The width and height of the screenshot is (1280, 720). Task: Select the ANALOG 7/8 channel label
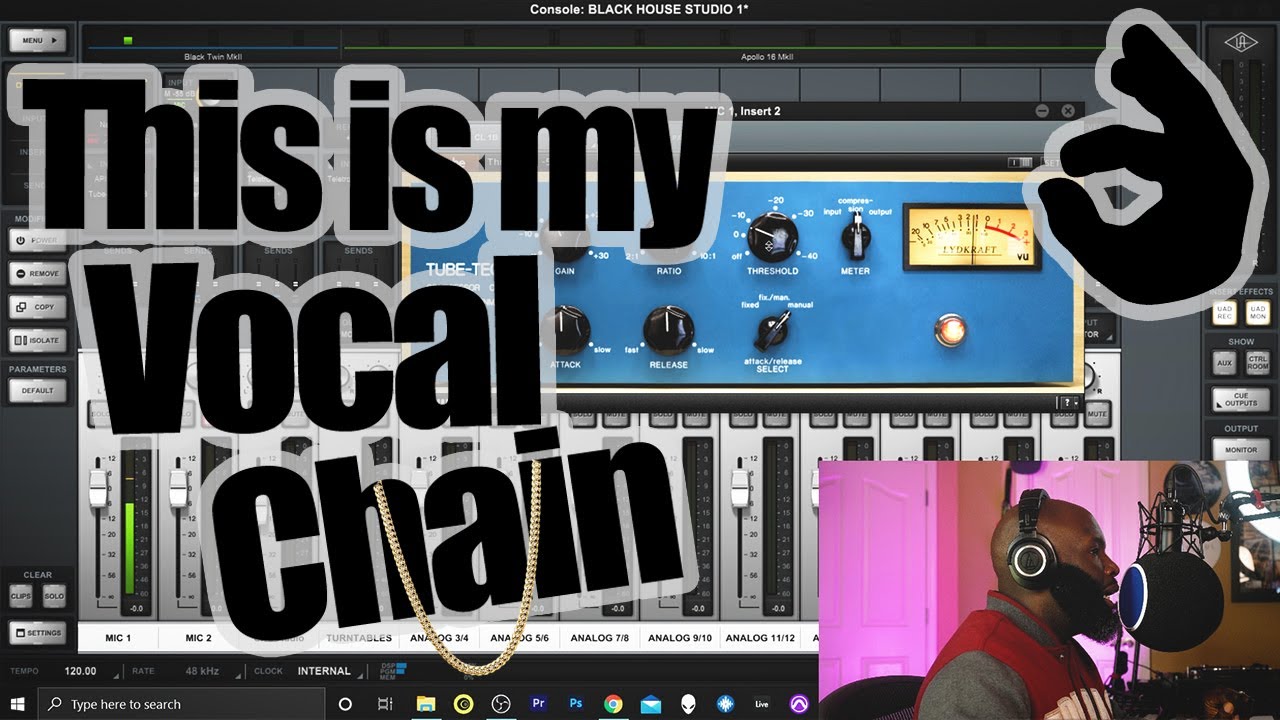[x=599, y=637]
